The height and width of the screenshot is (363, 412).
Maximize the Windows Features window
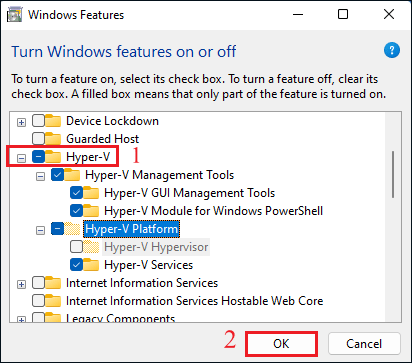pos(343,14)
